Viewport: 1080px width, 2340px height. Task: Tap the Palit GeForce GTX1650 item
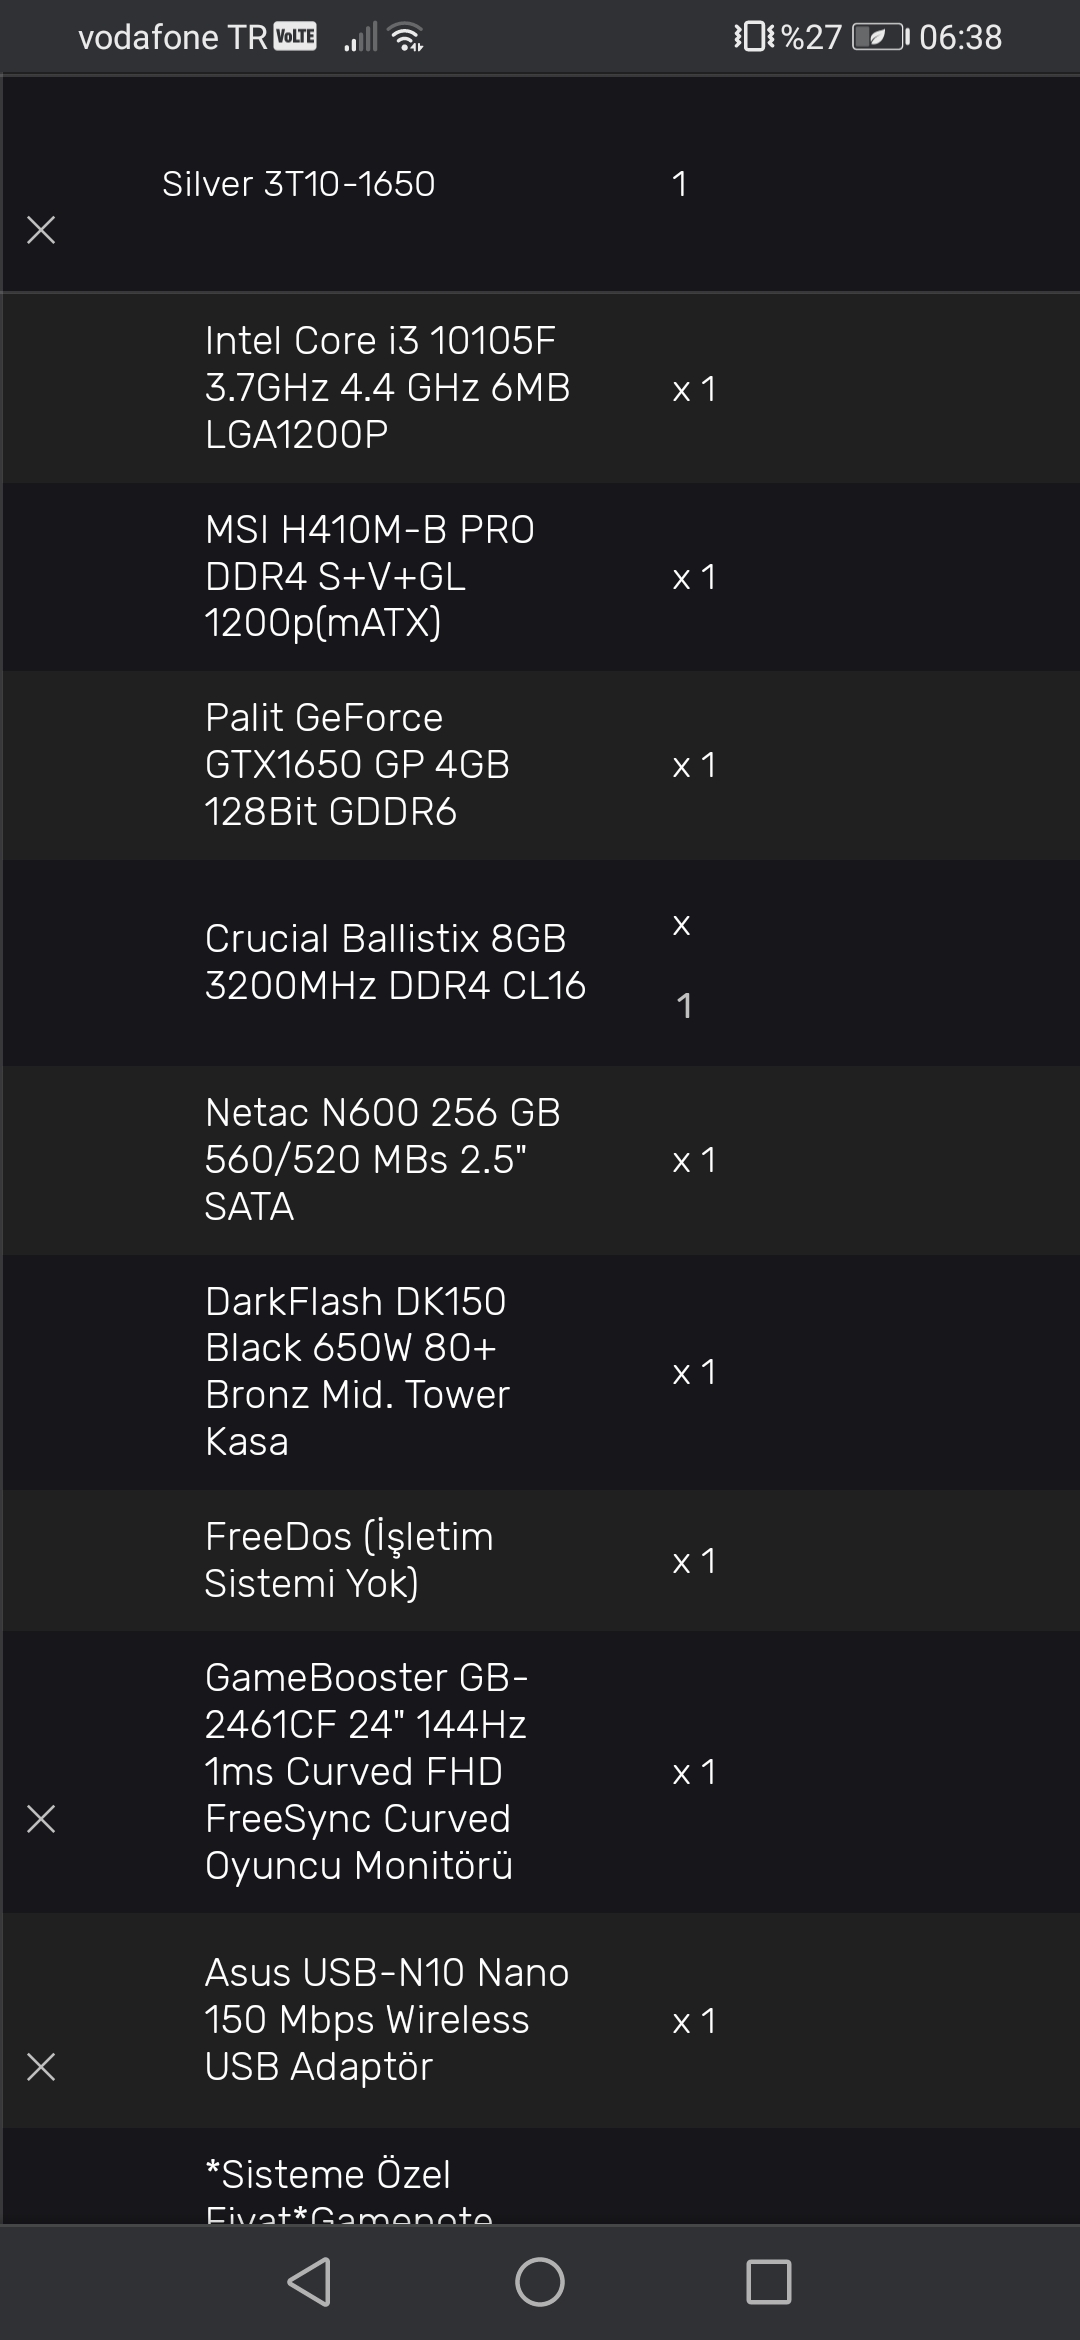click(357, 764)
